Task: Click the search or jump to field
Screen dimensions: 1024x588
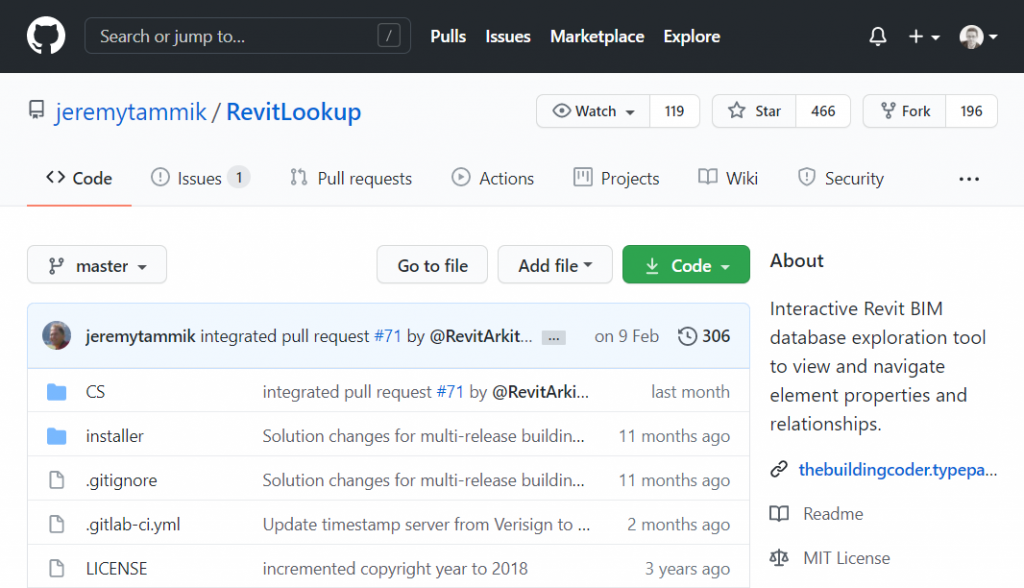Action: 247,35
